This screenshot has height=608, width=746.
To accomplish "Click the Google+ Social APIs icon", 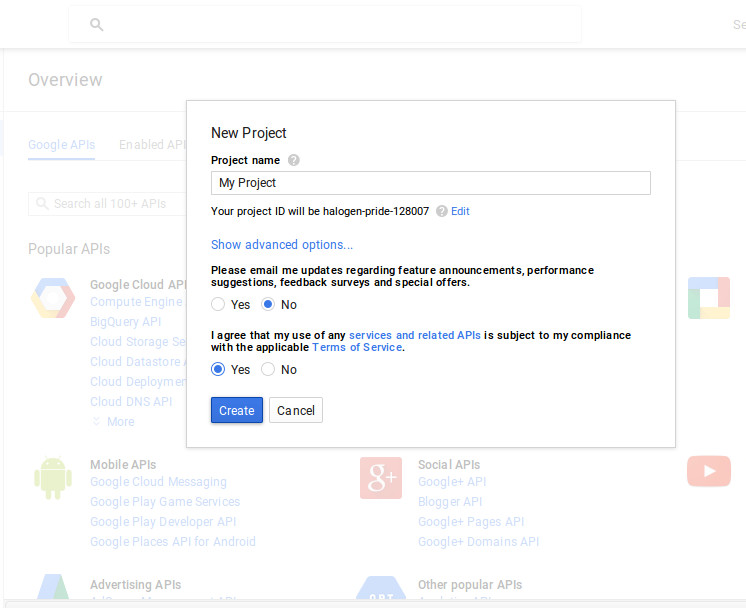I will click(381, 478).
